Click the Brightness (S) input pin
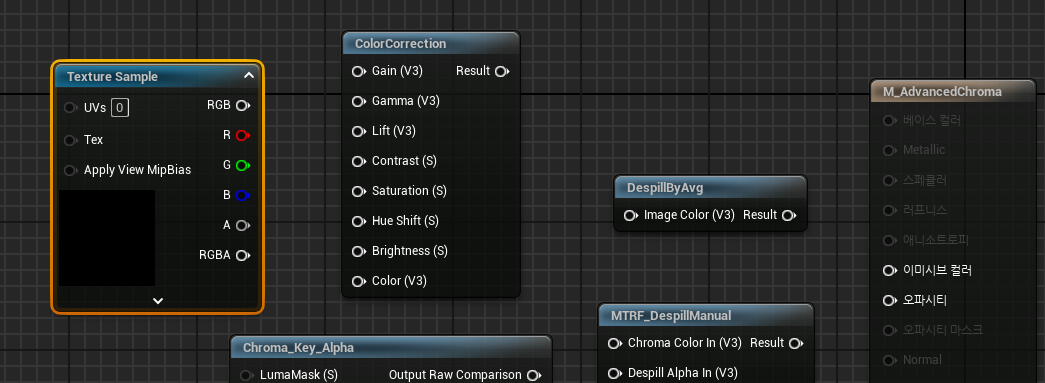Screen dimensions: 1045x383 (359, 251)
